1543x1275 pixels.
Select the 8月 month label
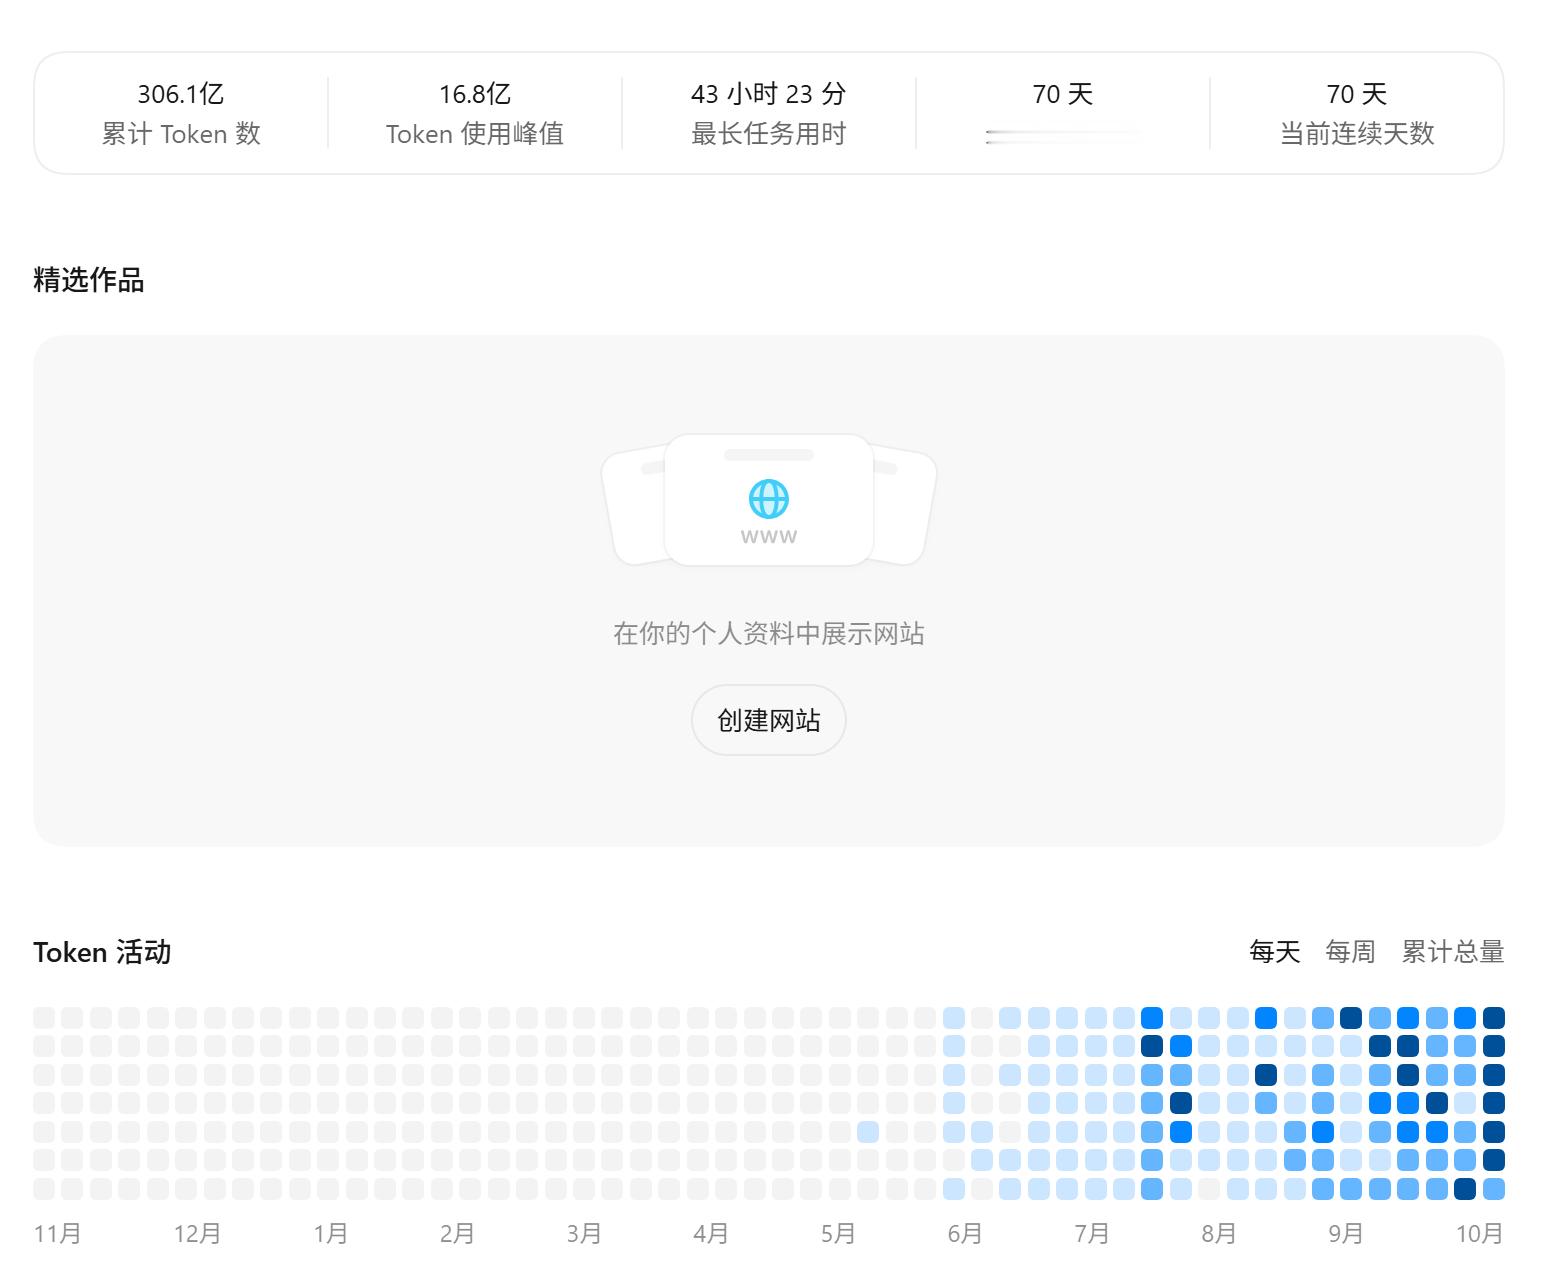(1219, 1233)
